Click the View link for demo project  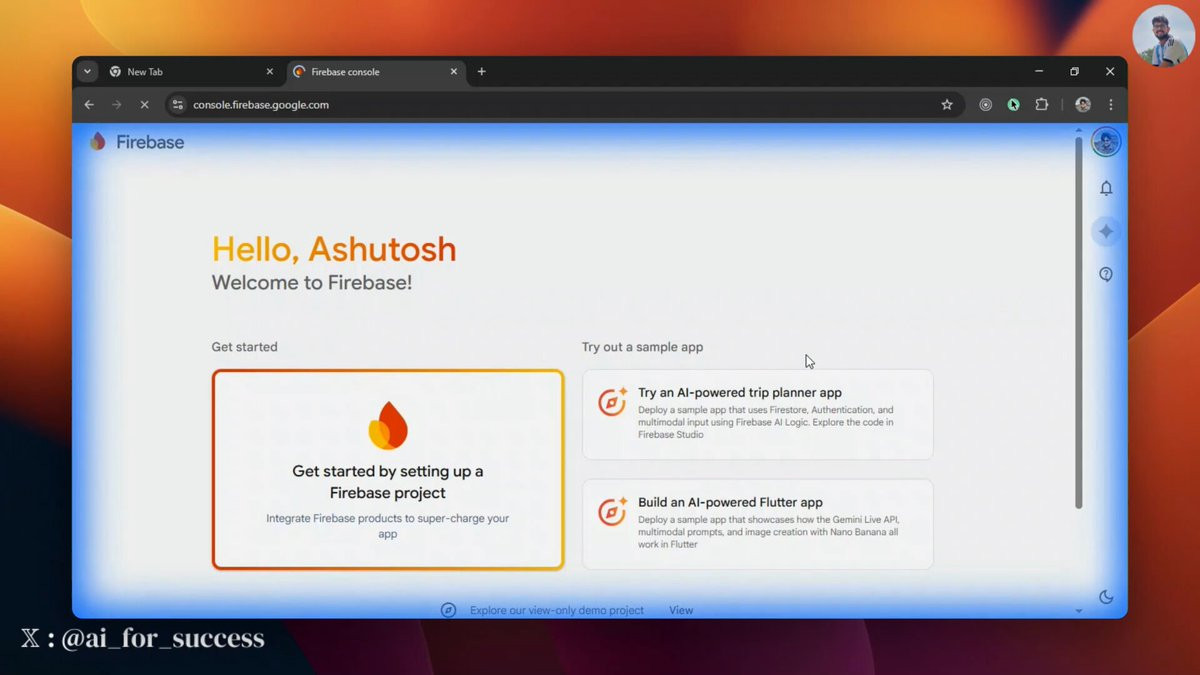681,610
